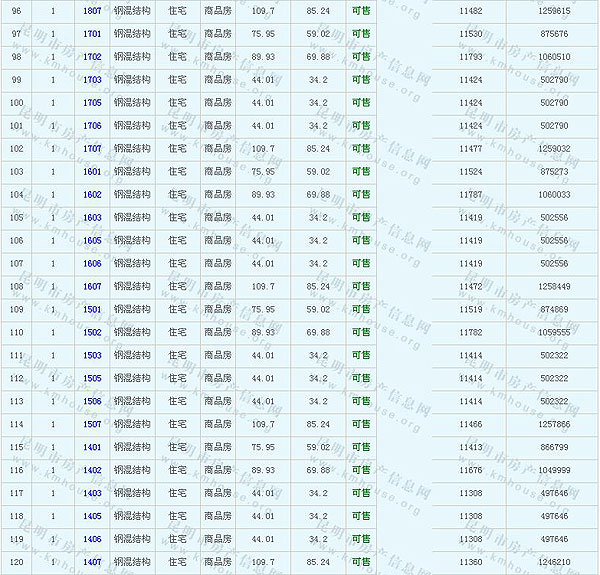Image resolution: width=600 pixels, height=575 pixels.
Task: Open room 1407 link
Action: click(x=92, y=562)
